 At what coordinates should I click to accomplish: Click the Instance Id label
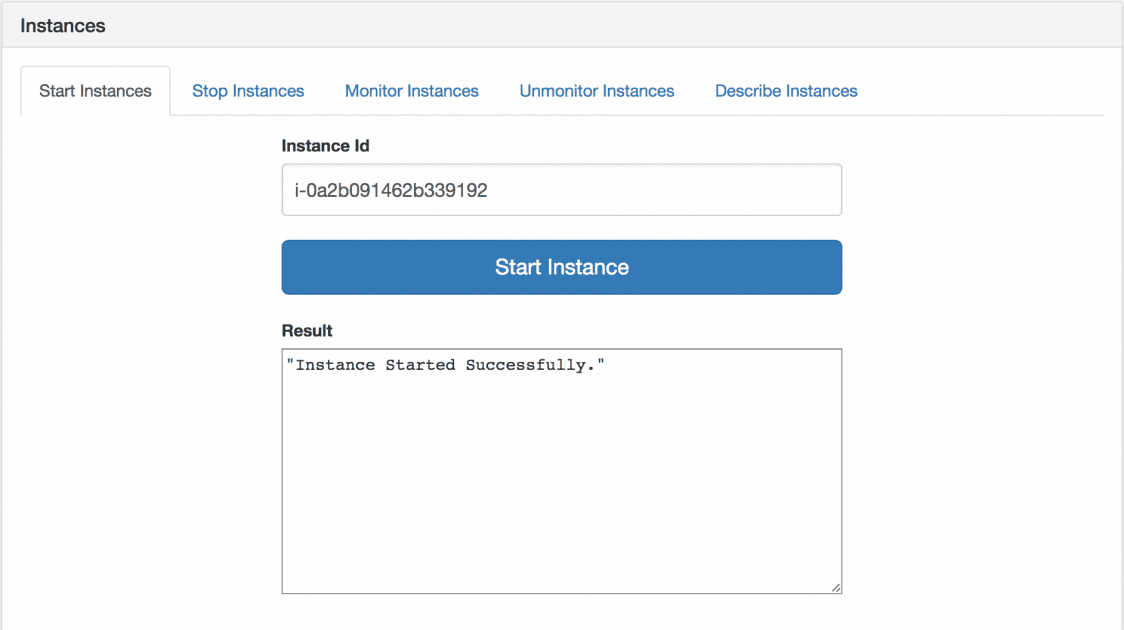[x=326, y=146]
